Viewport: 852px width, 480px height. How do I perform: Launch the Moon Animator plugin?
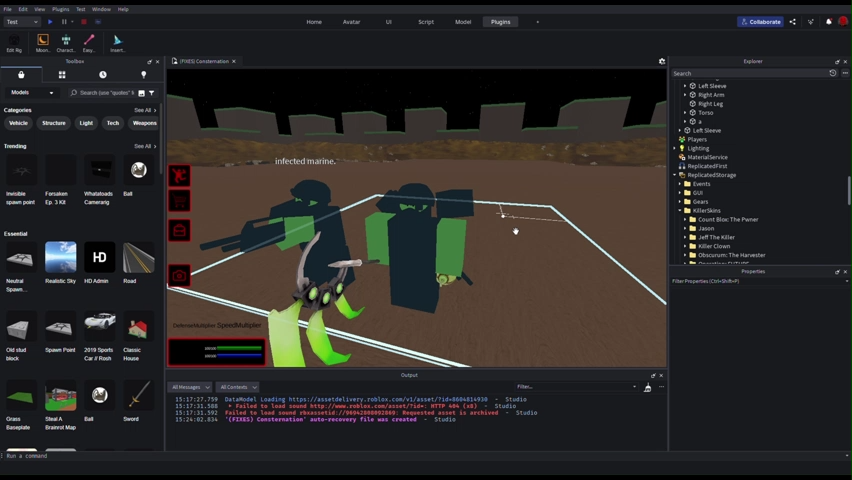coord(43,43)
